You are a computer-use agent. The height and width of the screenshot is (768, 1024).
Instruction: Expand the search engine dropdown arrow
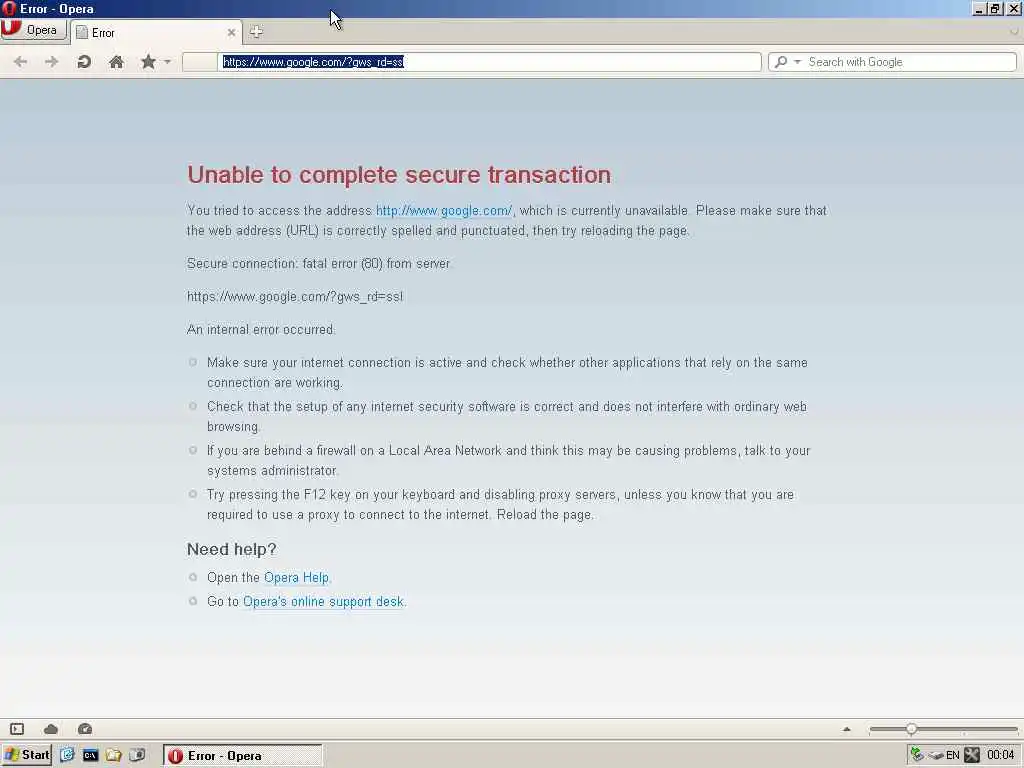coord(797,62)
